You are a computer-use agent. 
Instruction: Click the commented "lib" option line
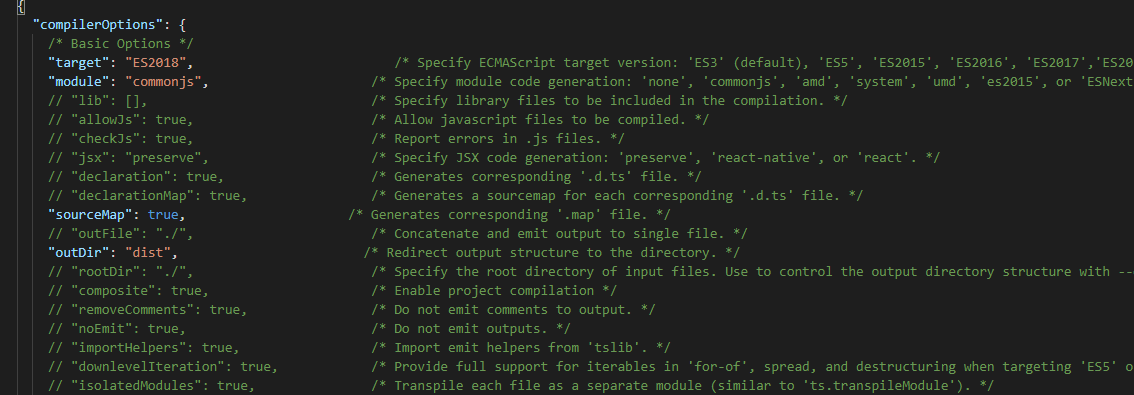tap(98, 101)
